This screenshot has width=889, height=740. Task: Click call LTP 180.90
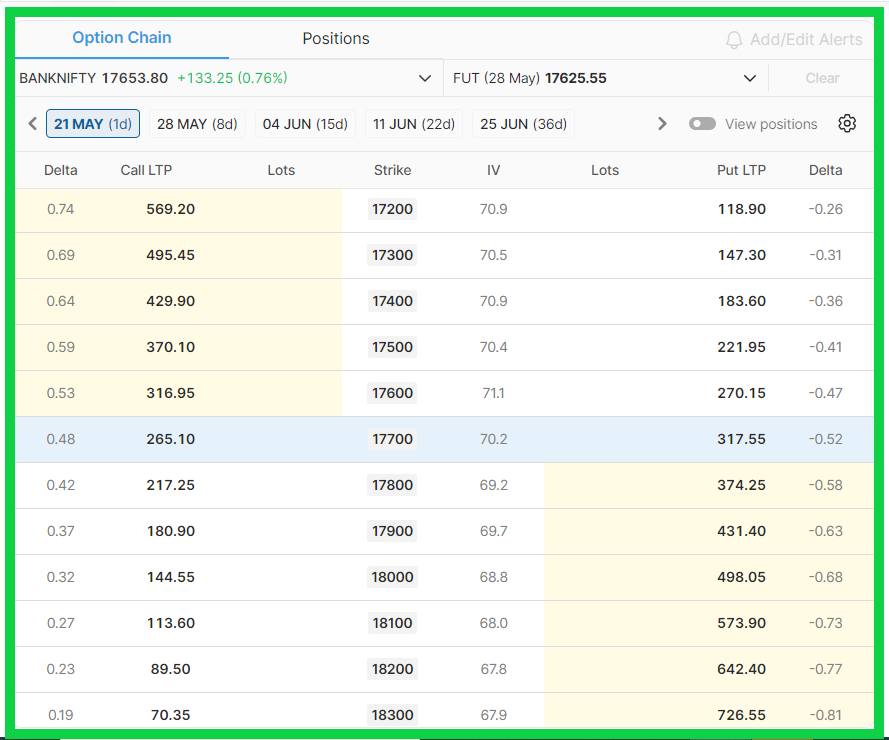pos(171,531)
